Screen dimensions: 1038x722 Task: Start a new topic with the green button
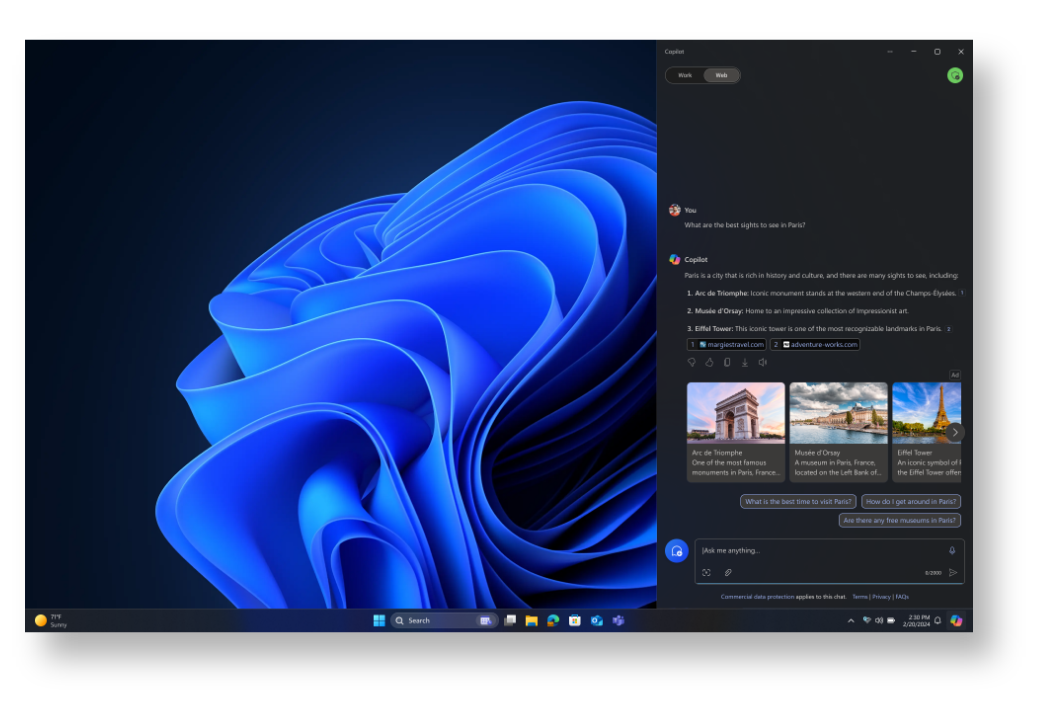955,75
